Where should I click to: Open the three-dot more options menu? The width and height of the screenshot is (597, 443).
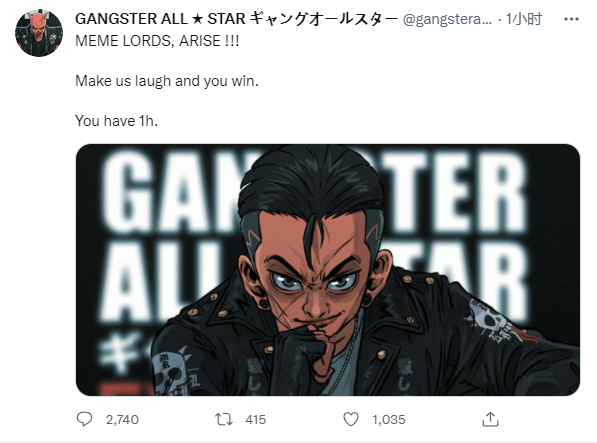click(x=571, y=19)
